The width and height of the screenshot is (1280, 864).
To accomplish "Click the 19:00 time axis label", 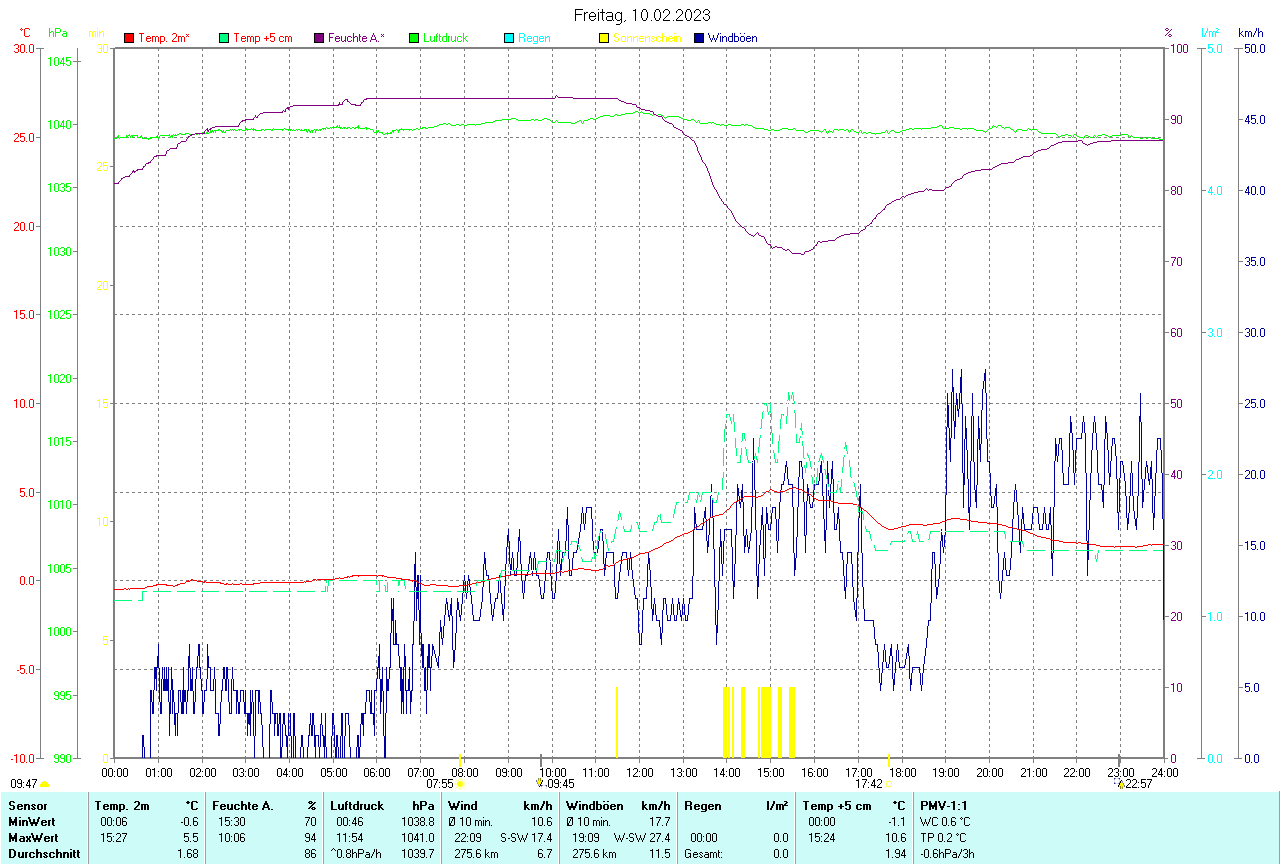I will tap(946, 772).
